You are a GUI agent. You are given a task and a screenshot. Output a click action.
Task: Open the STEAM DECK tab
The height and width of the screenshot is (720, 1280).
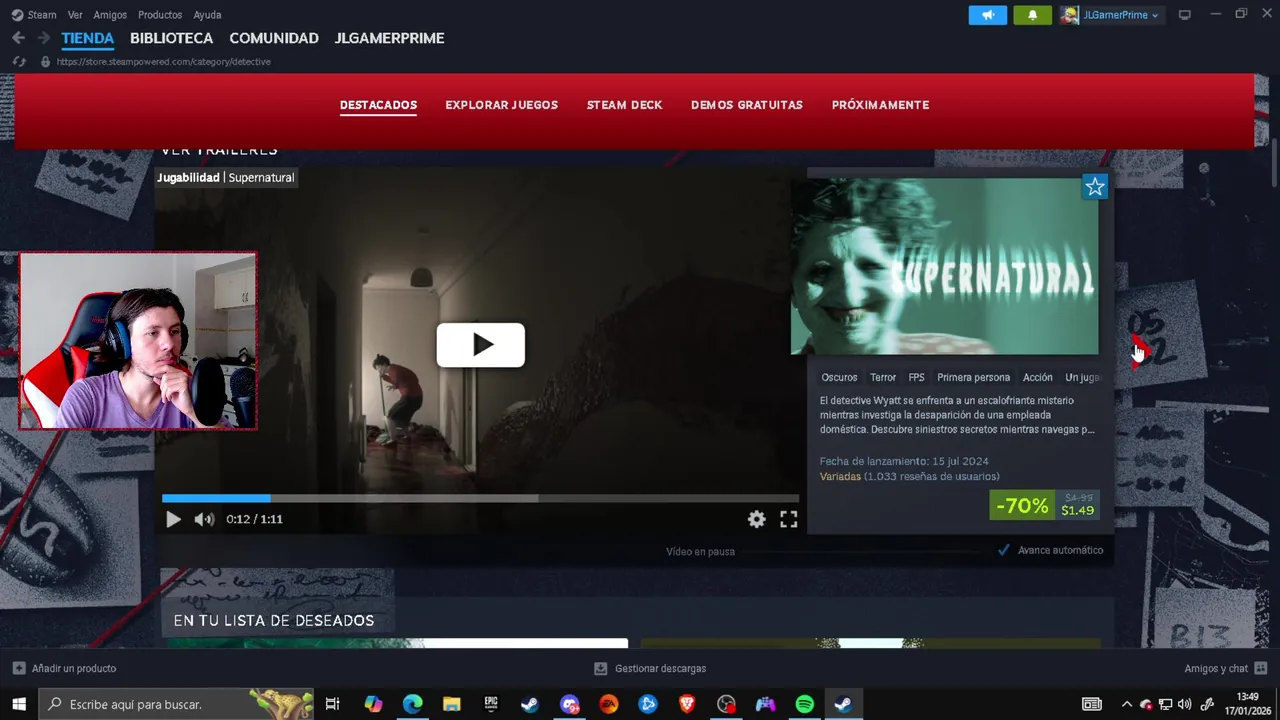click(x=625, y=105)
